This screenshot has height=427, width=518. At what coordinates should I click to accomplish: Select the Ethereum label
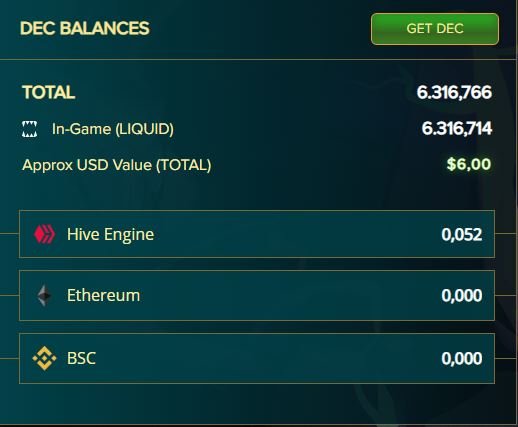click(103, 295)
